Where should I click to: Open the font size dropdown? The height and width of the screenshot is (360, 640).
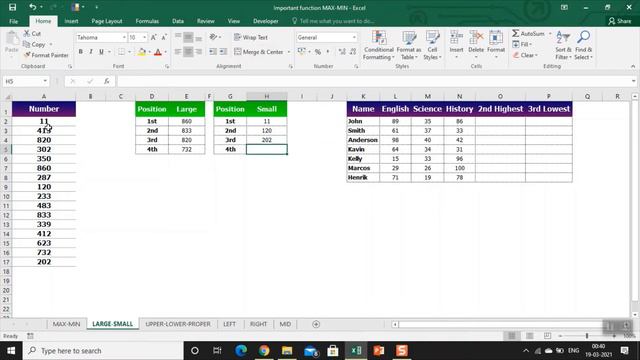[144, 38]
